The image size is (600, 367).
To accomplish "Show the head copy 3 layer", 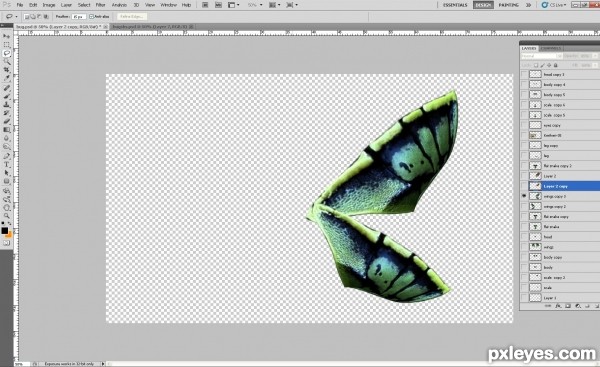I will [524, 74].
